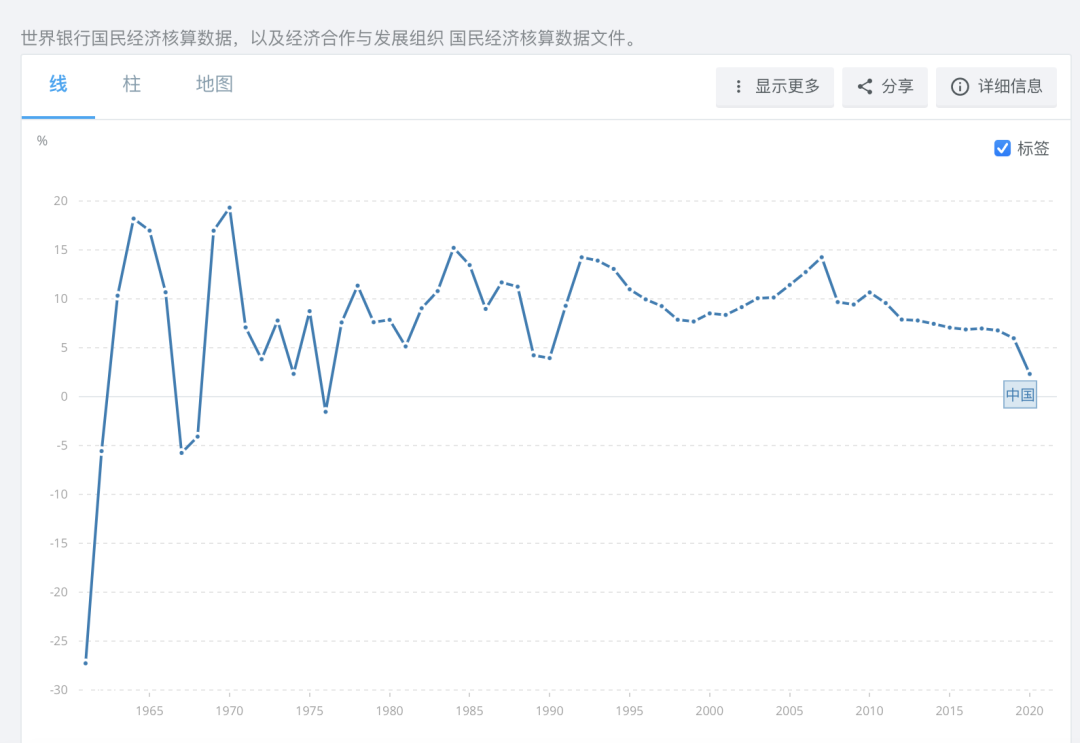The height and width of the screenshot is (743, 1080).
Task: Open the 地图 map tab
Action: [x=214, y=84]
